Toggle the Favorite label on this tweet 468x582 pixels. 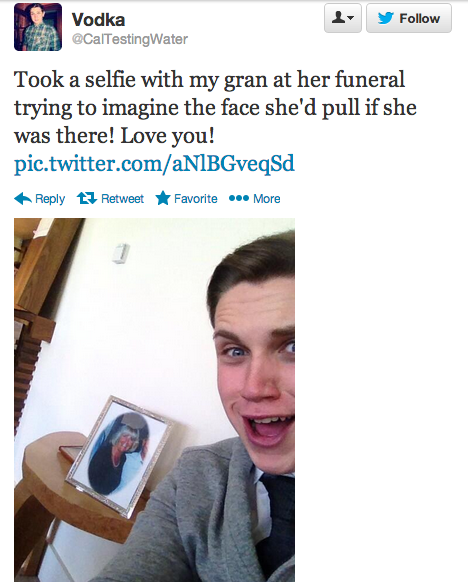(x=196, y=199)
